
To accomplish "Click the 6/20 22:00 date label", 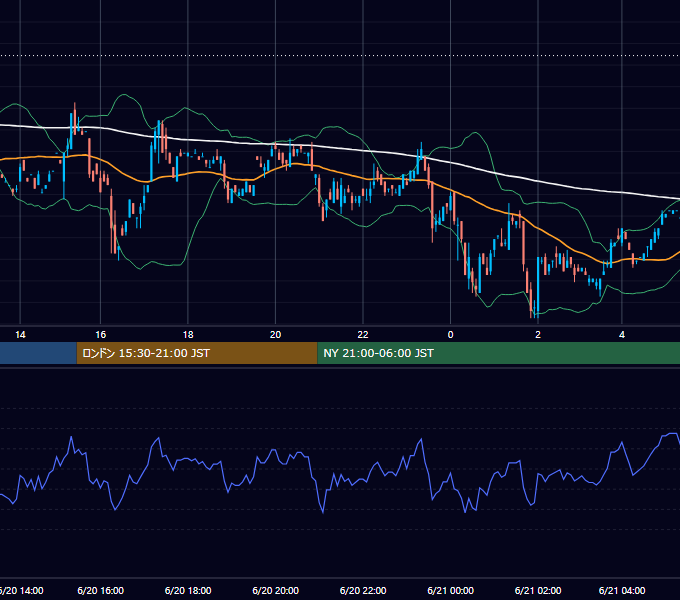I will (363, 590).
